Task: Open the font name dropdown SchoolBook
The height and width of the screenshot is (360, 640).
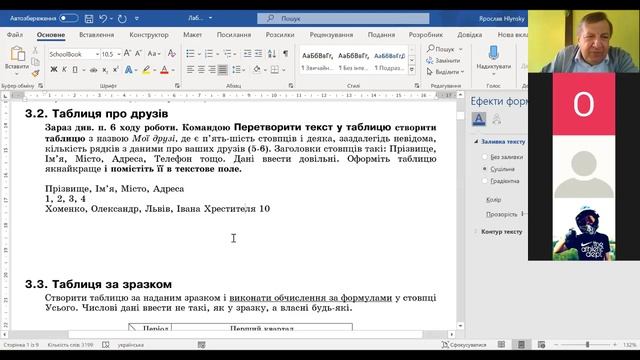Action: (97, 54)
